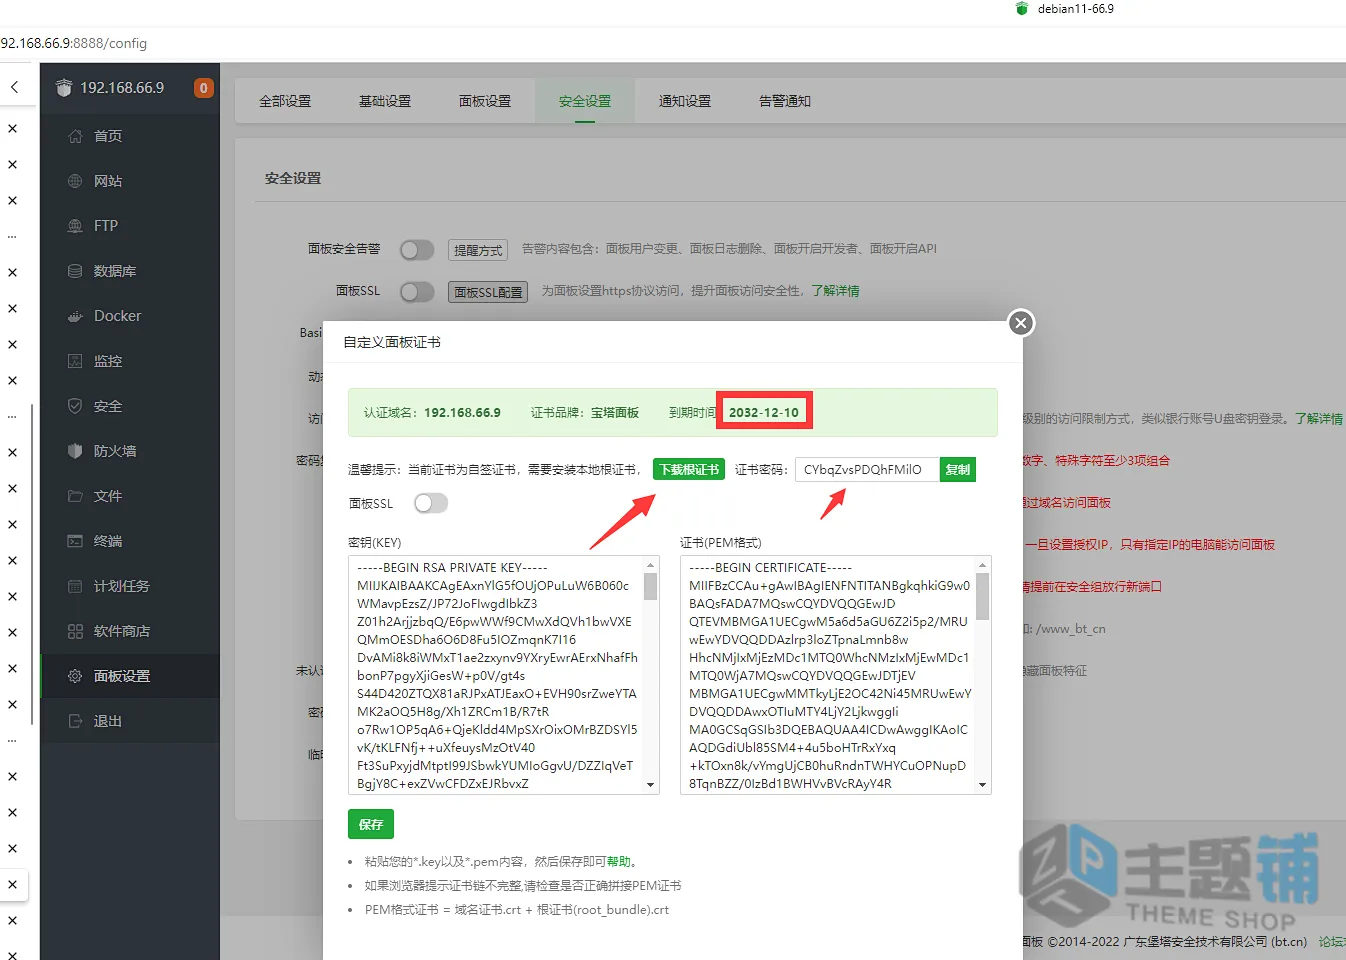The width and height of the screenshot is (1346, 960).
Task: Click the orange notification badge 0
Action: pos(203,88)
